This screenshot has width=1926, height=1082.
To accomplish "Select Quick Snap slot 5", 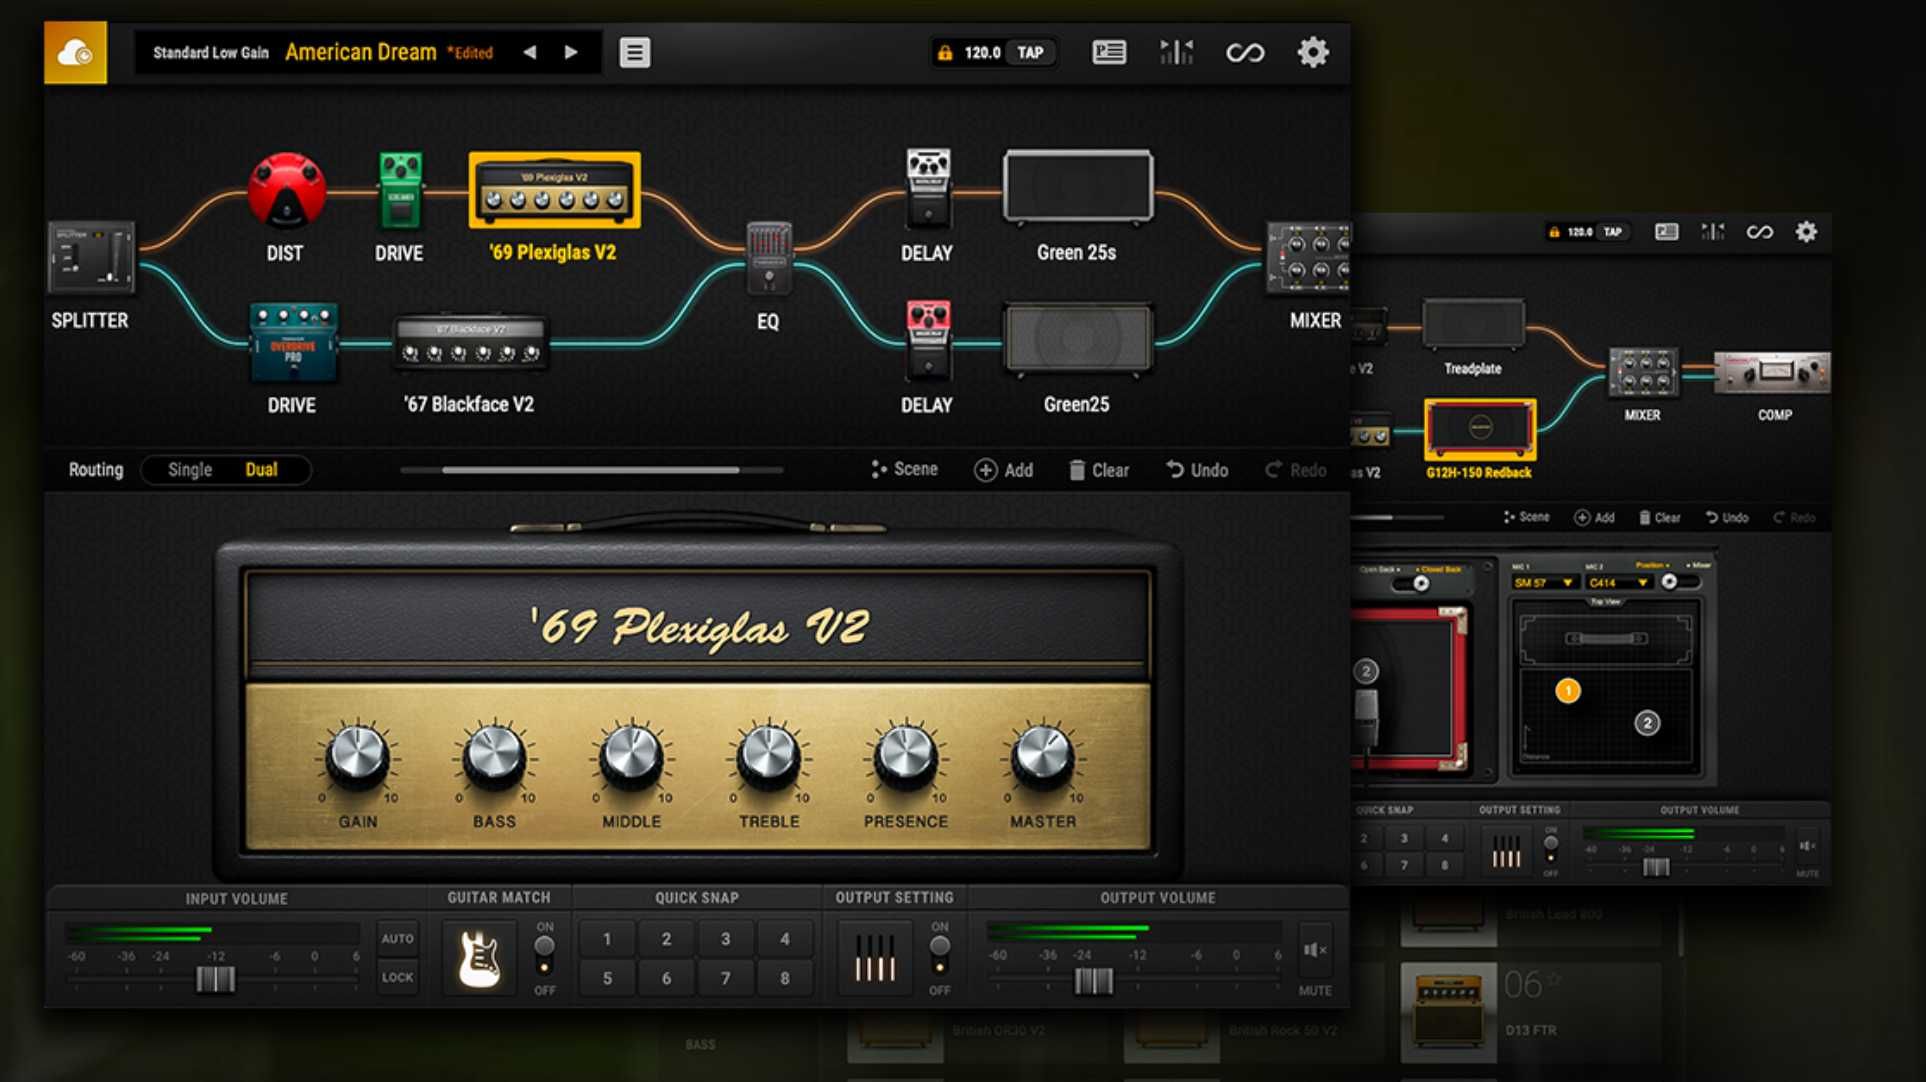I will (607, 978).
